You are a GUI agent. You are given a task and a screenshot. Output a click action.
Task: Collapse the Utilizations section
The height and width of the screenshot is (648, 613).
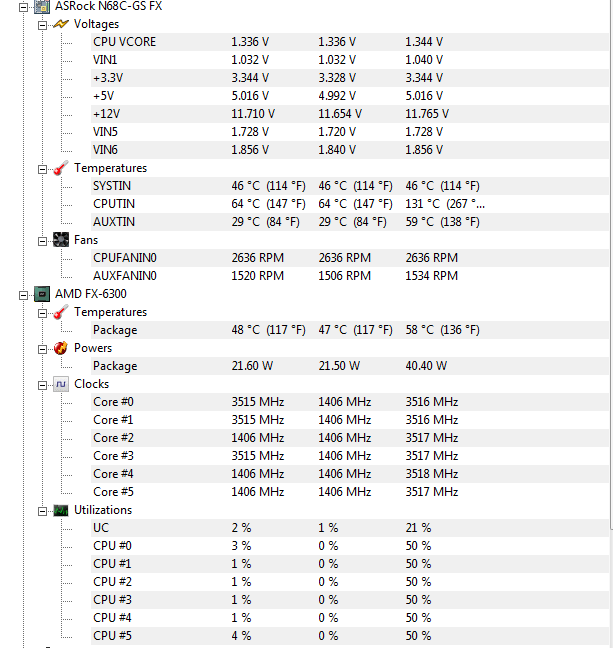click(43, 510)
